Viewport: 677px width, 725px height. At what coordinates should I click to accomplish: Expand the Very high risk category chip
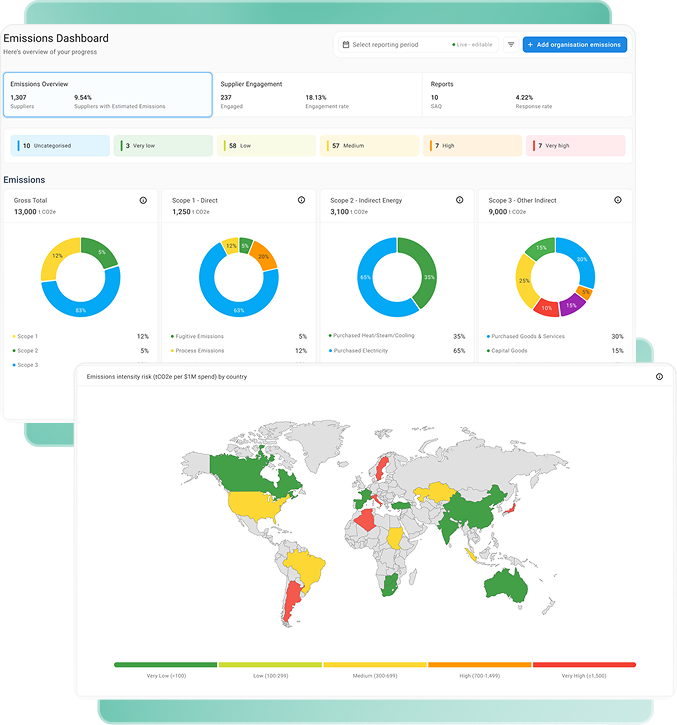[x=577, y=146]
